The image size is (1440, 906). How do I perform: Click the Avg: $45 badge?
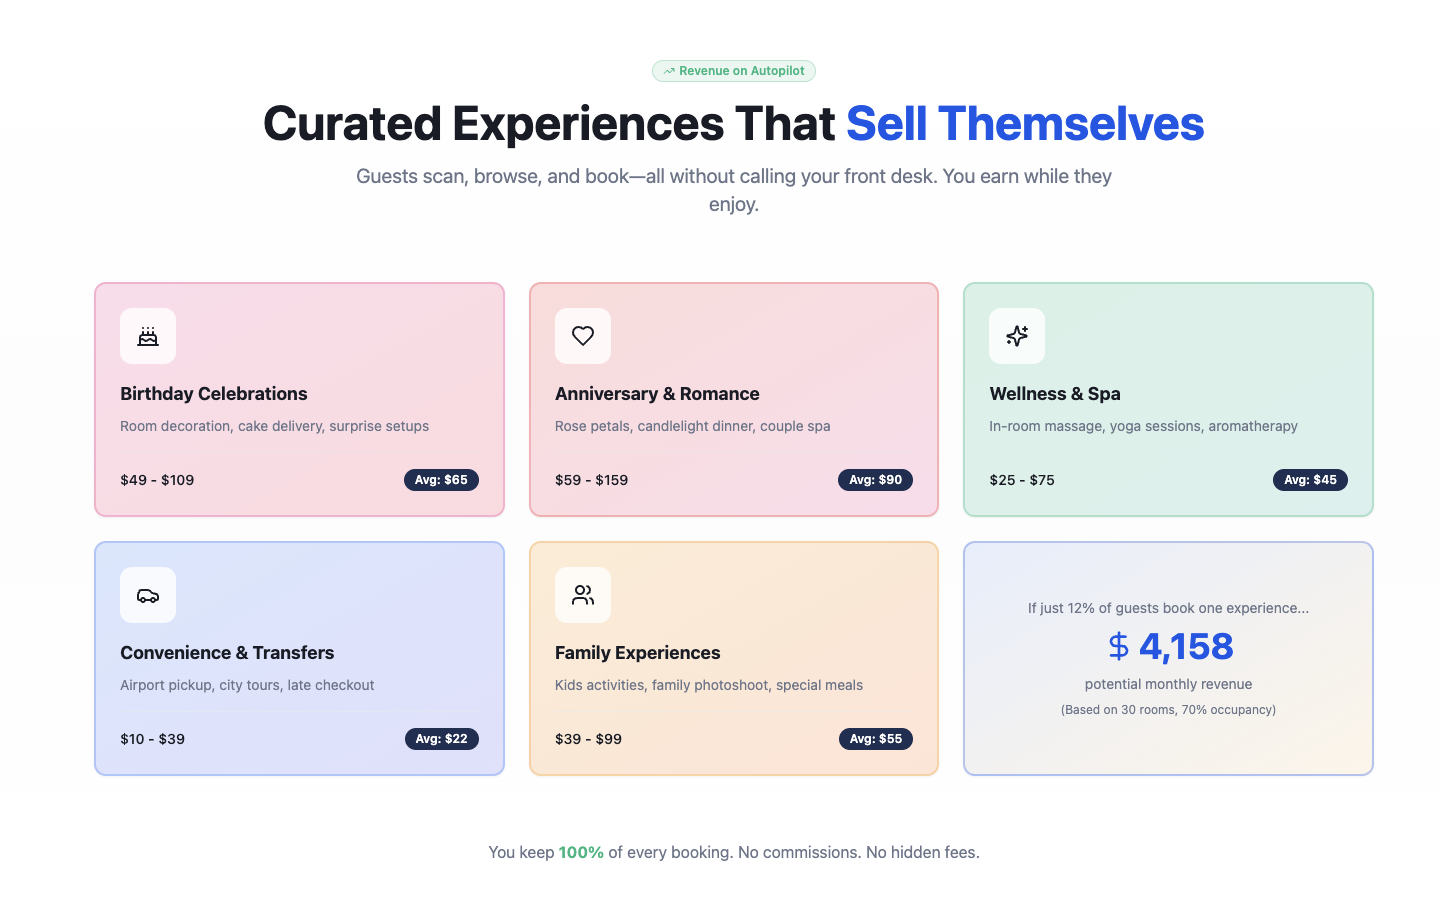coord(1310,480)
